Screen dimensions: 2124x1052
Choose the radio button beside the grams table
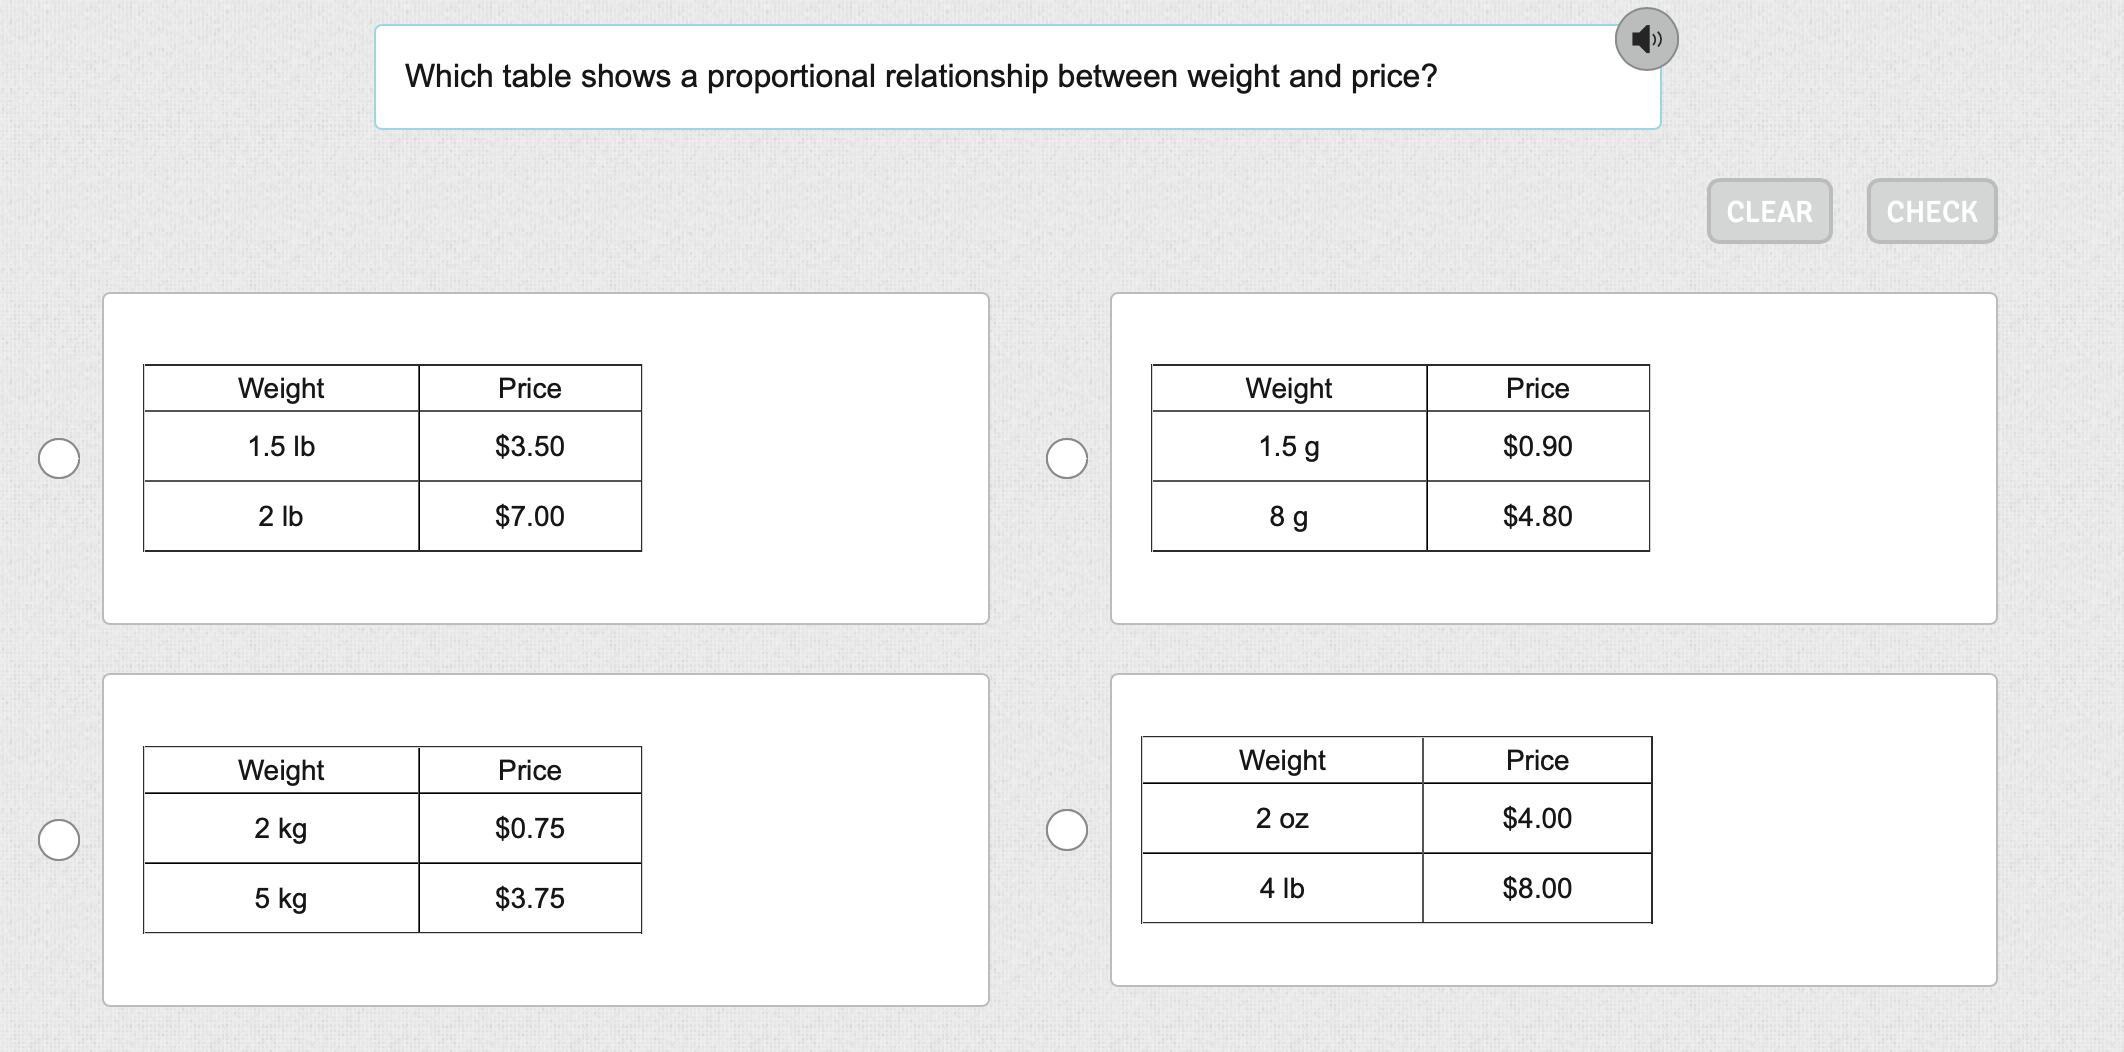[x=1066, y=458]
